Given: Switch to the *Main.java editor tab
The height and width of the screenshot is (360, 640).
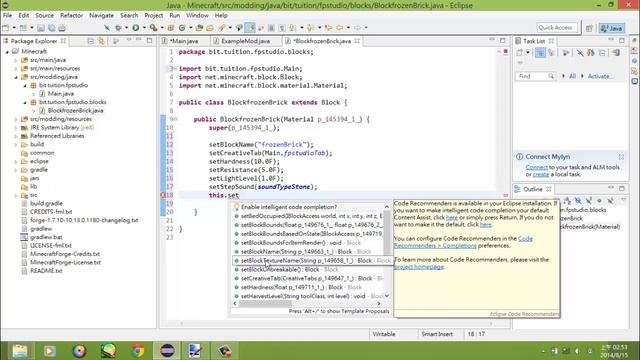Looking at the screenshot, I should (184, 41).
